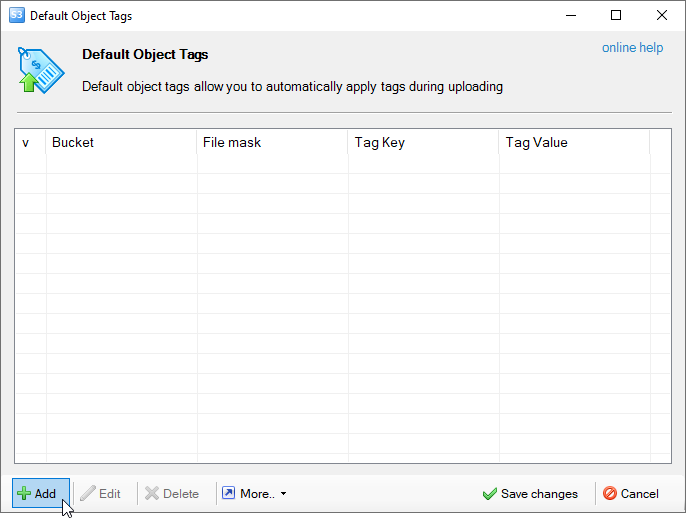Click the tag icon beside the dialog heading
This screenshot has height=531, width=686.
pos(41,70)
